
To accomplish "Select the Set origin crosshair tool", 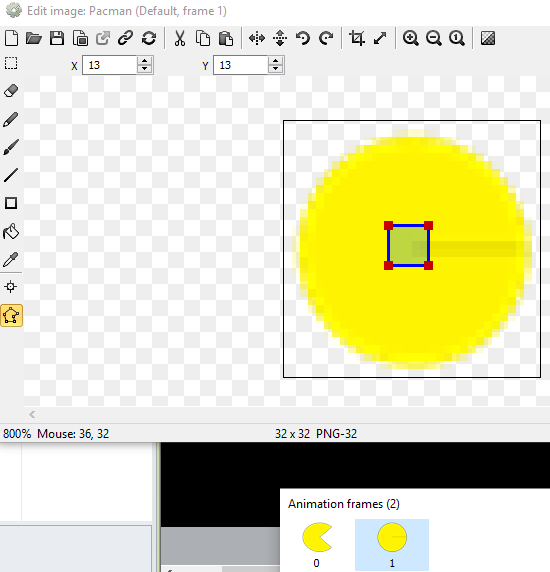I will [x=11, y=287].
